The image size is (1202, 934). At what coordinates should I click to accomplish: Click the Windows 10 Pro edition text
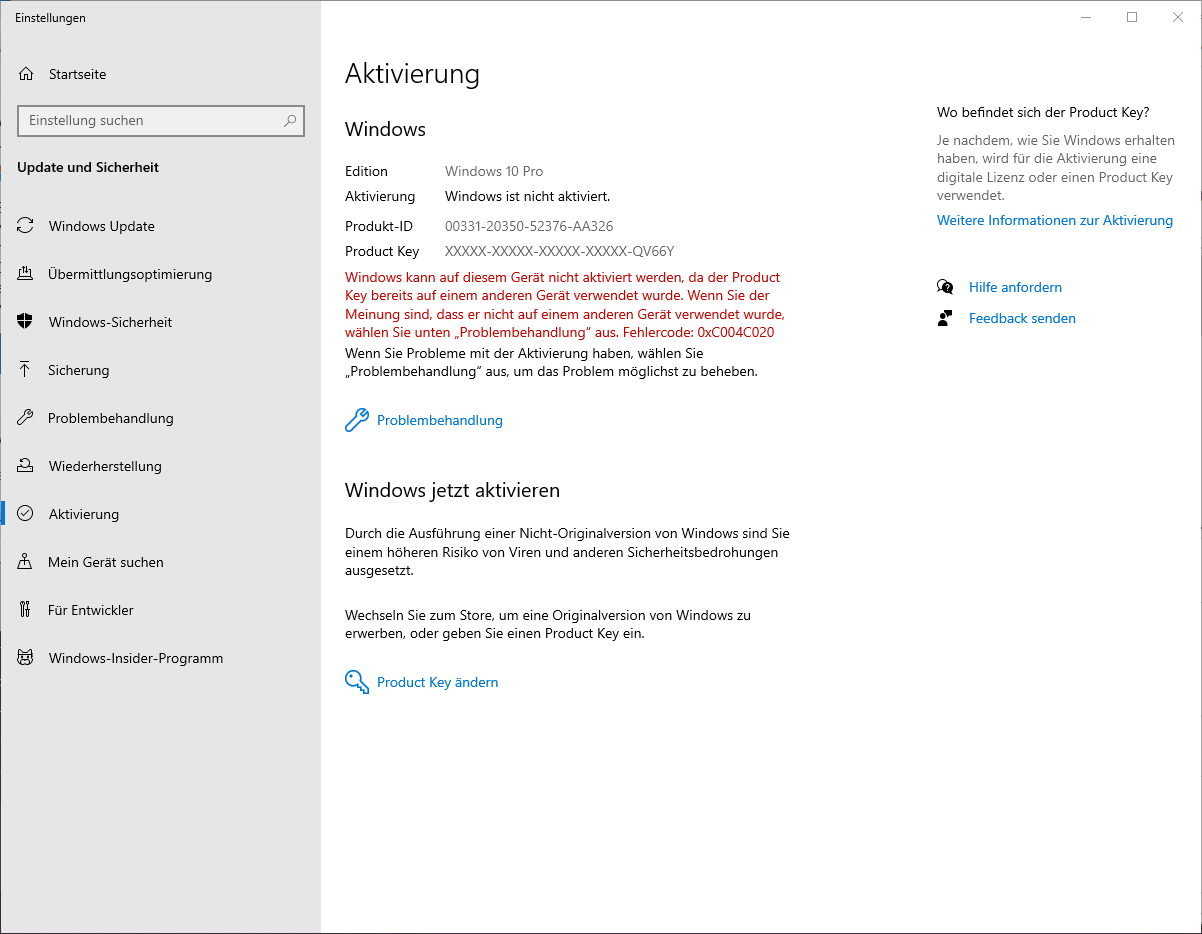click(x=494, y=172)
